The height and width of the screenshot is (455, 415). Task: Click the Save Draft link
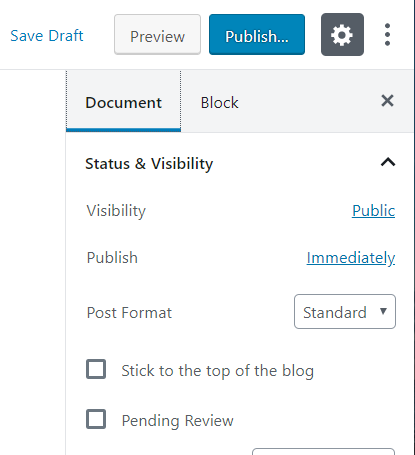(47, 36)
